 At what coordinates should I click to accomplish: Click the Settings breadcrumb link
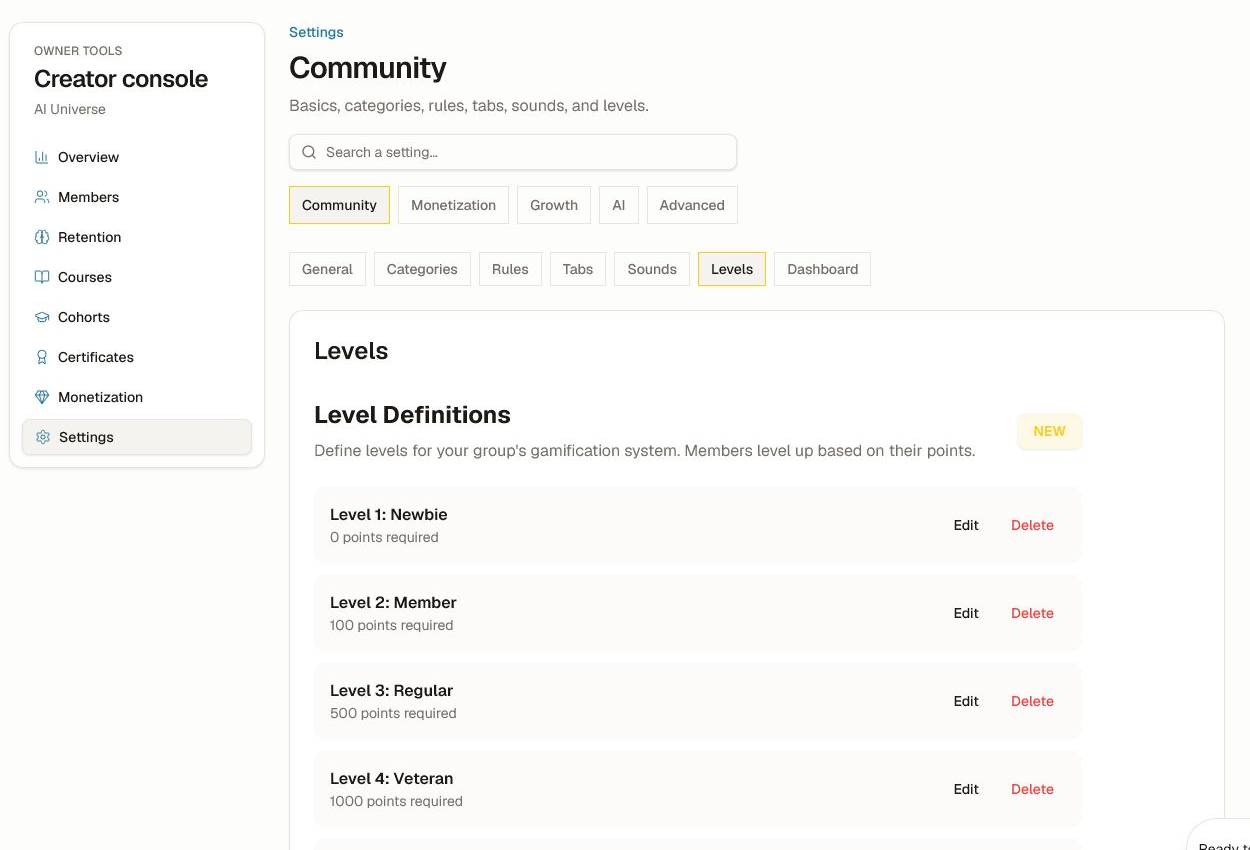[316, 32]
